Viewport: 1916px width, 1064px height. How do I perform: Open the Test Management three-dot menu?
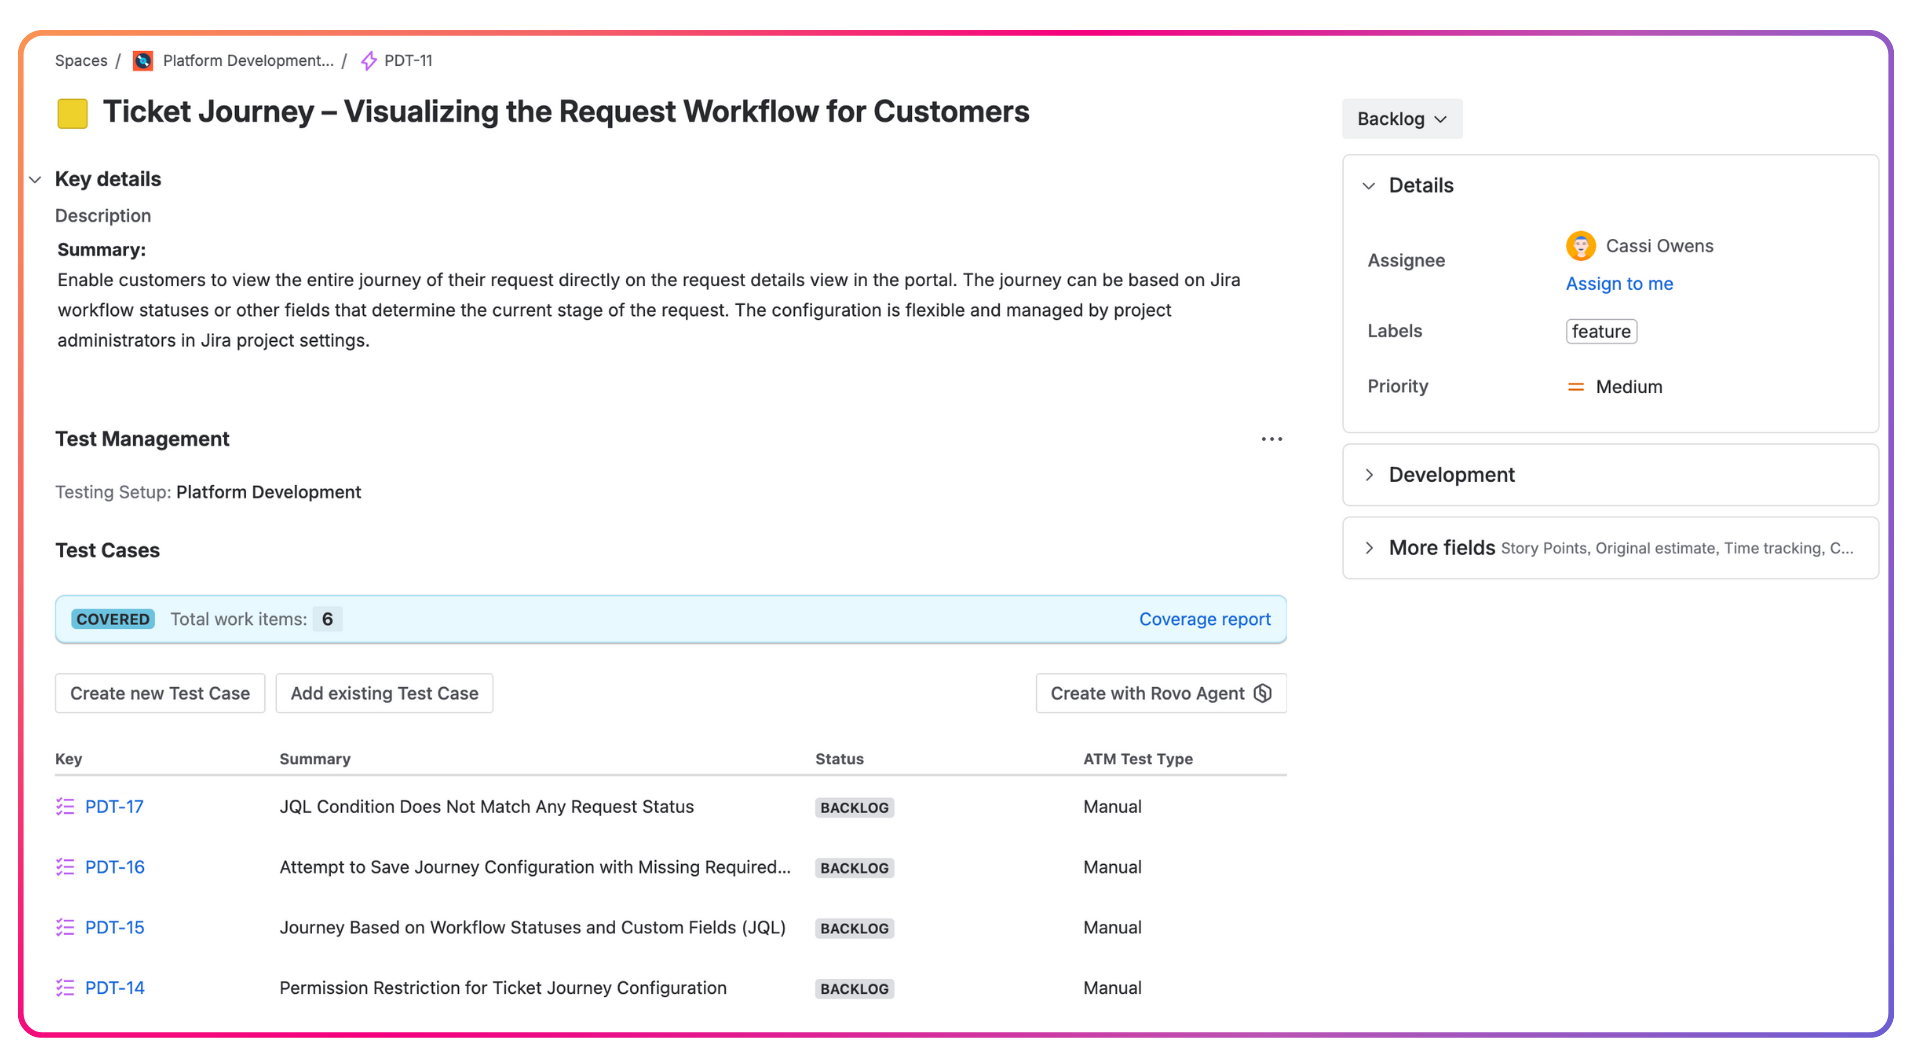(1271, 439)
